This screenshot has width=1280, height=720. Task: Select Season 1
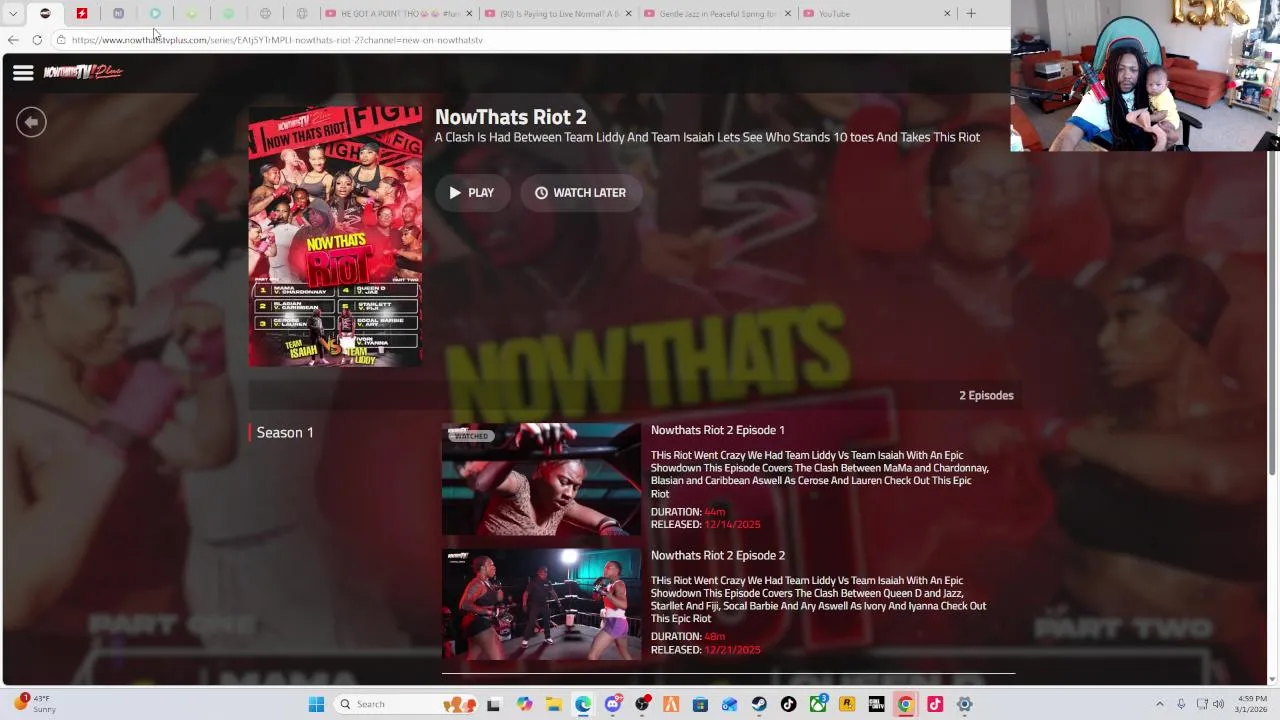[285, 432]
